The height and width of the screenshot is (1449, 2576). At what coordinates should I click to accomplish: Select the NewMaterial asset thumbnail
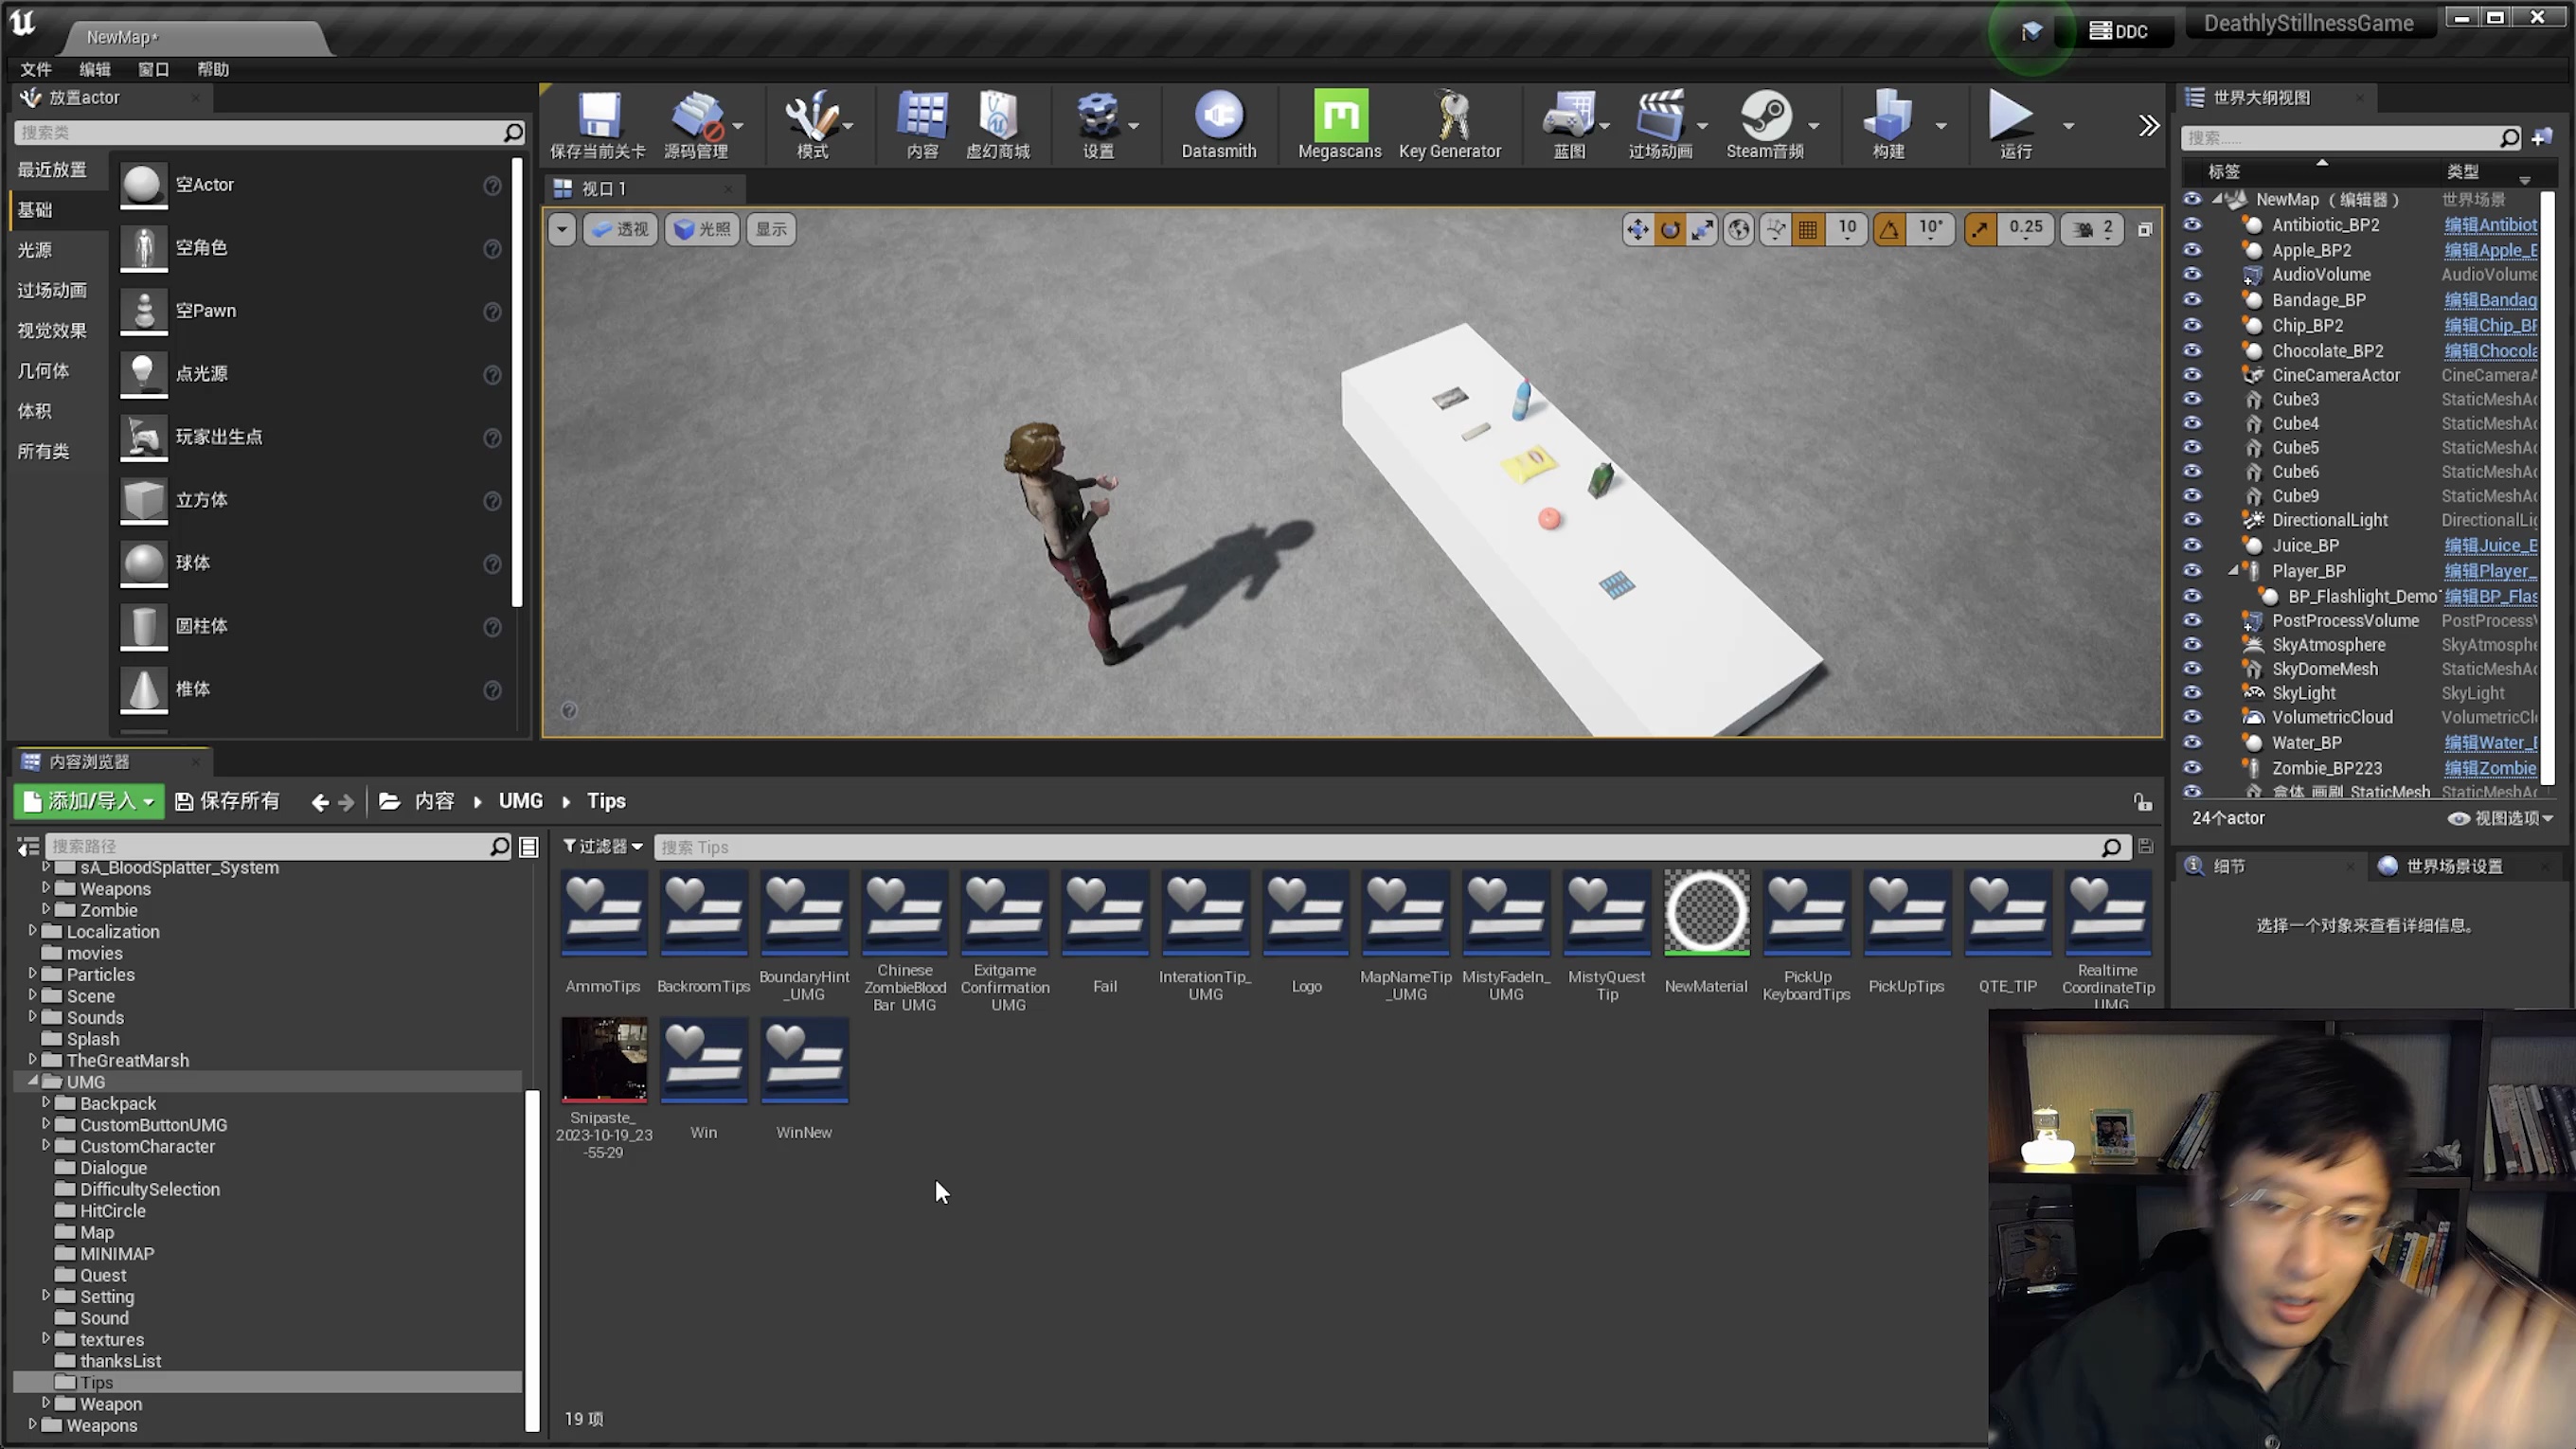coord(1706,914)
